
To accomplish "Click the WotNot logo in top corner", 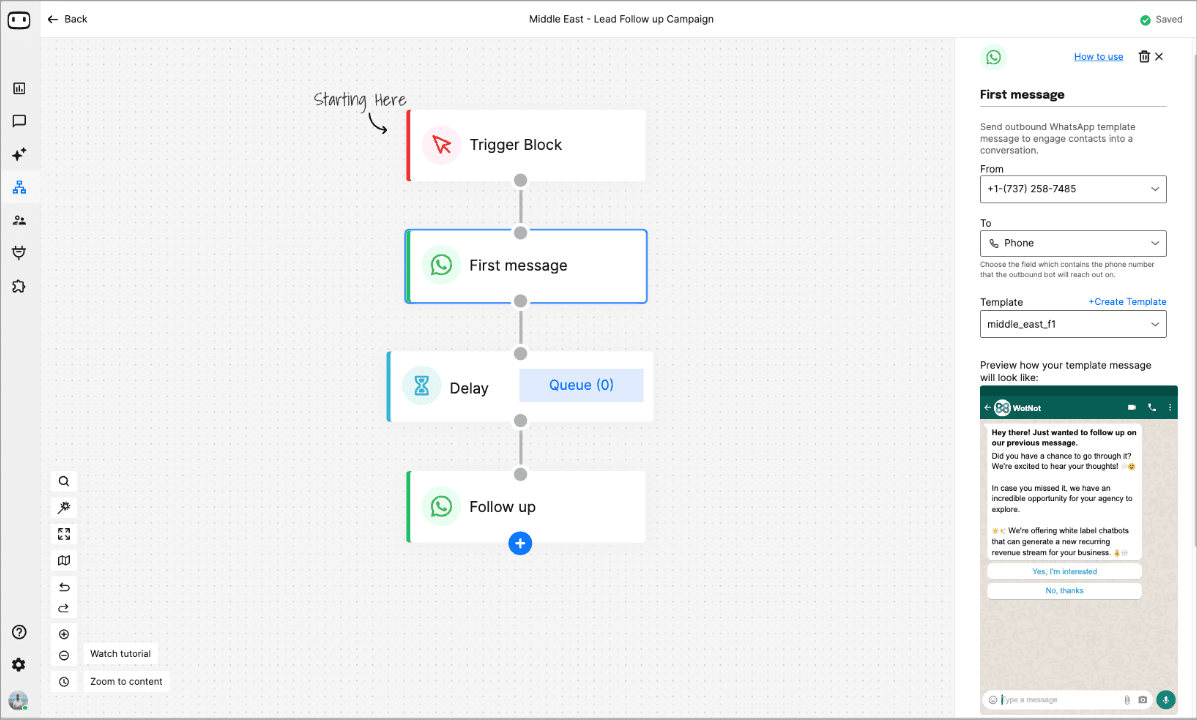I will (19, 20).
